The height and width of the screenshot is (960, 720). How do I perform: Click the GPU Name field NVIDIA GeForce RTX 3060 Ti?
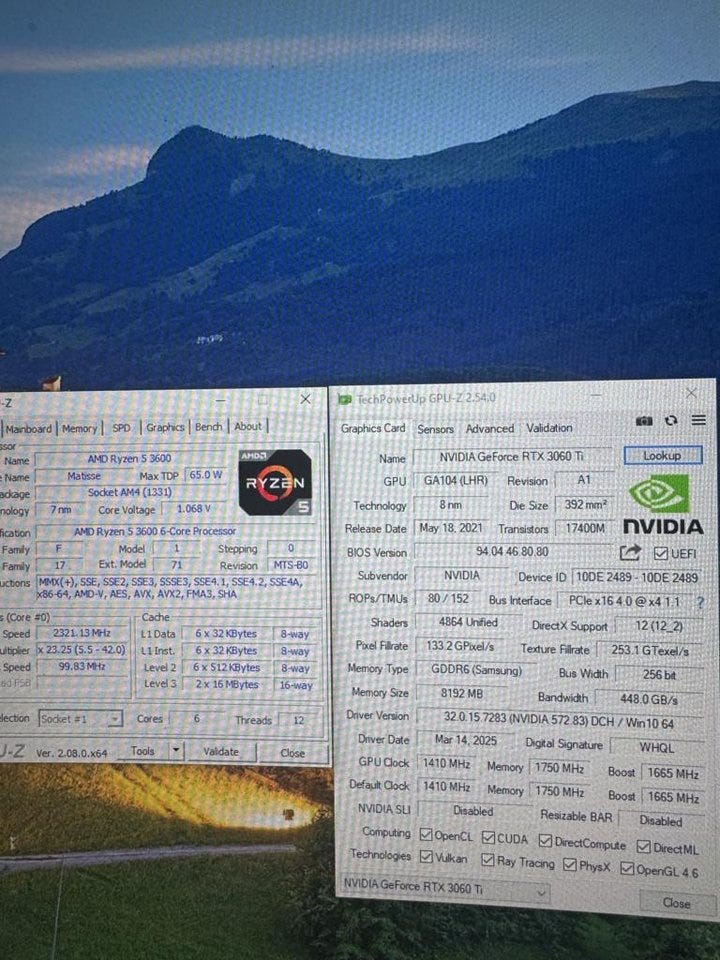coord(511,456)
